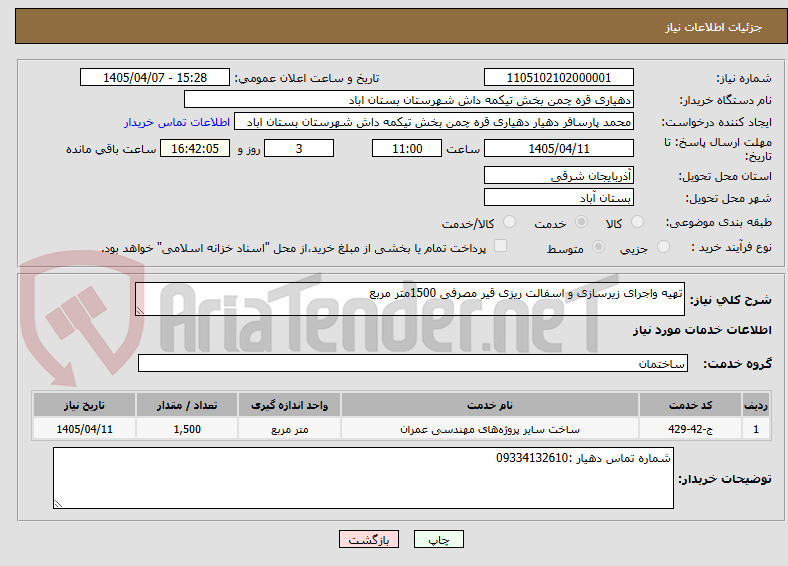Click the شماره نیاز field 1105102102000001
This screenshot has width=788, height=566.
coord(559,77)
